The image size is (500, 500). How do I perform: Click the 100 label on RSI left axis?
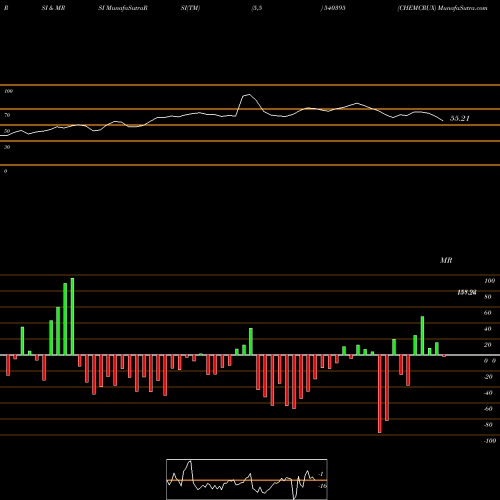click(x=8, y=91)
